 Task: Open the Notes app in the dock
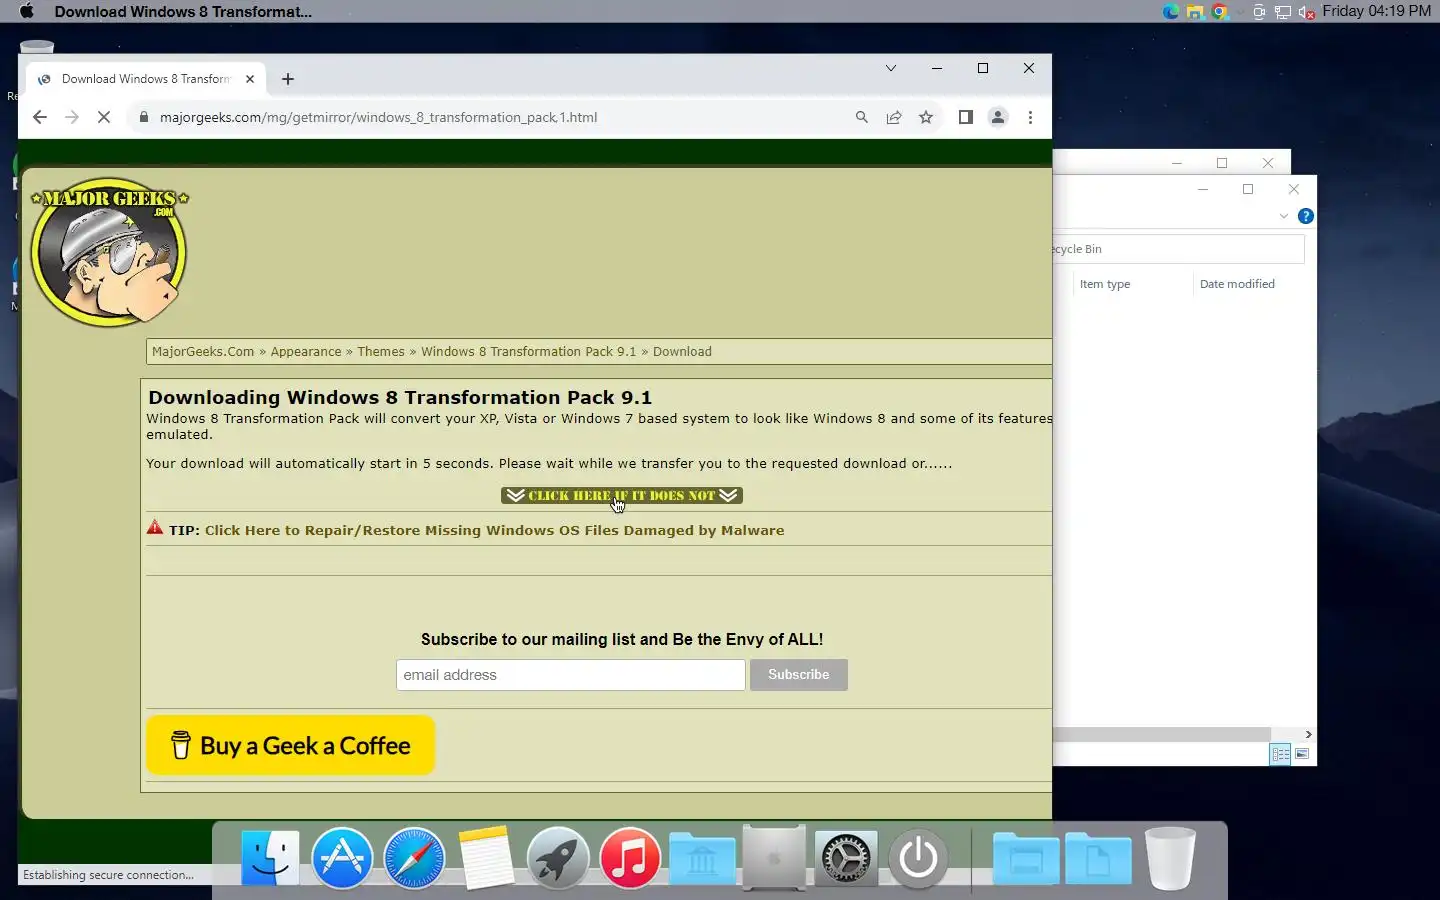(x=486, y=858)
